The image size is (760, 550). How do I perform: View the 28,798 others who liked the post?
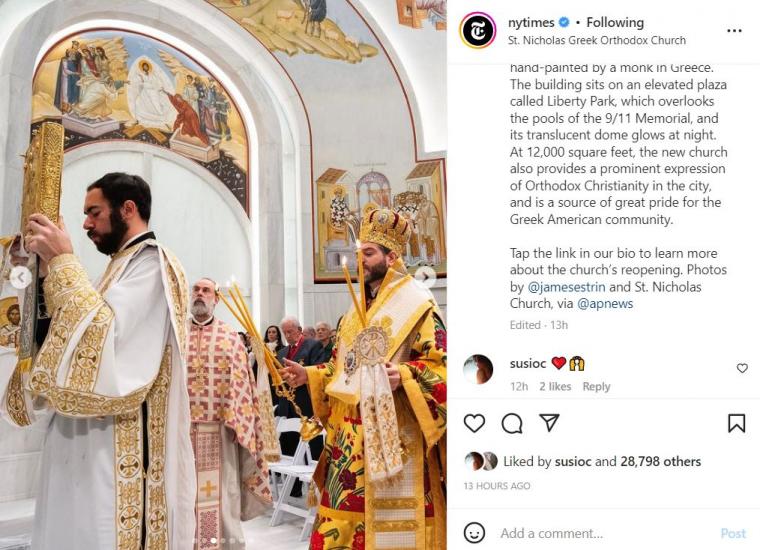click(660, 461)
